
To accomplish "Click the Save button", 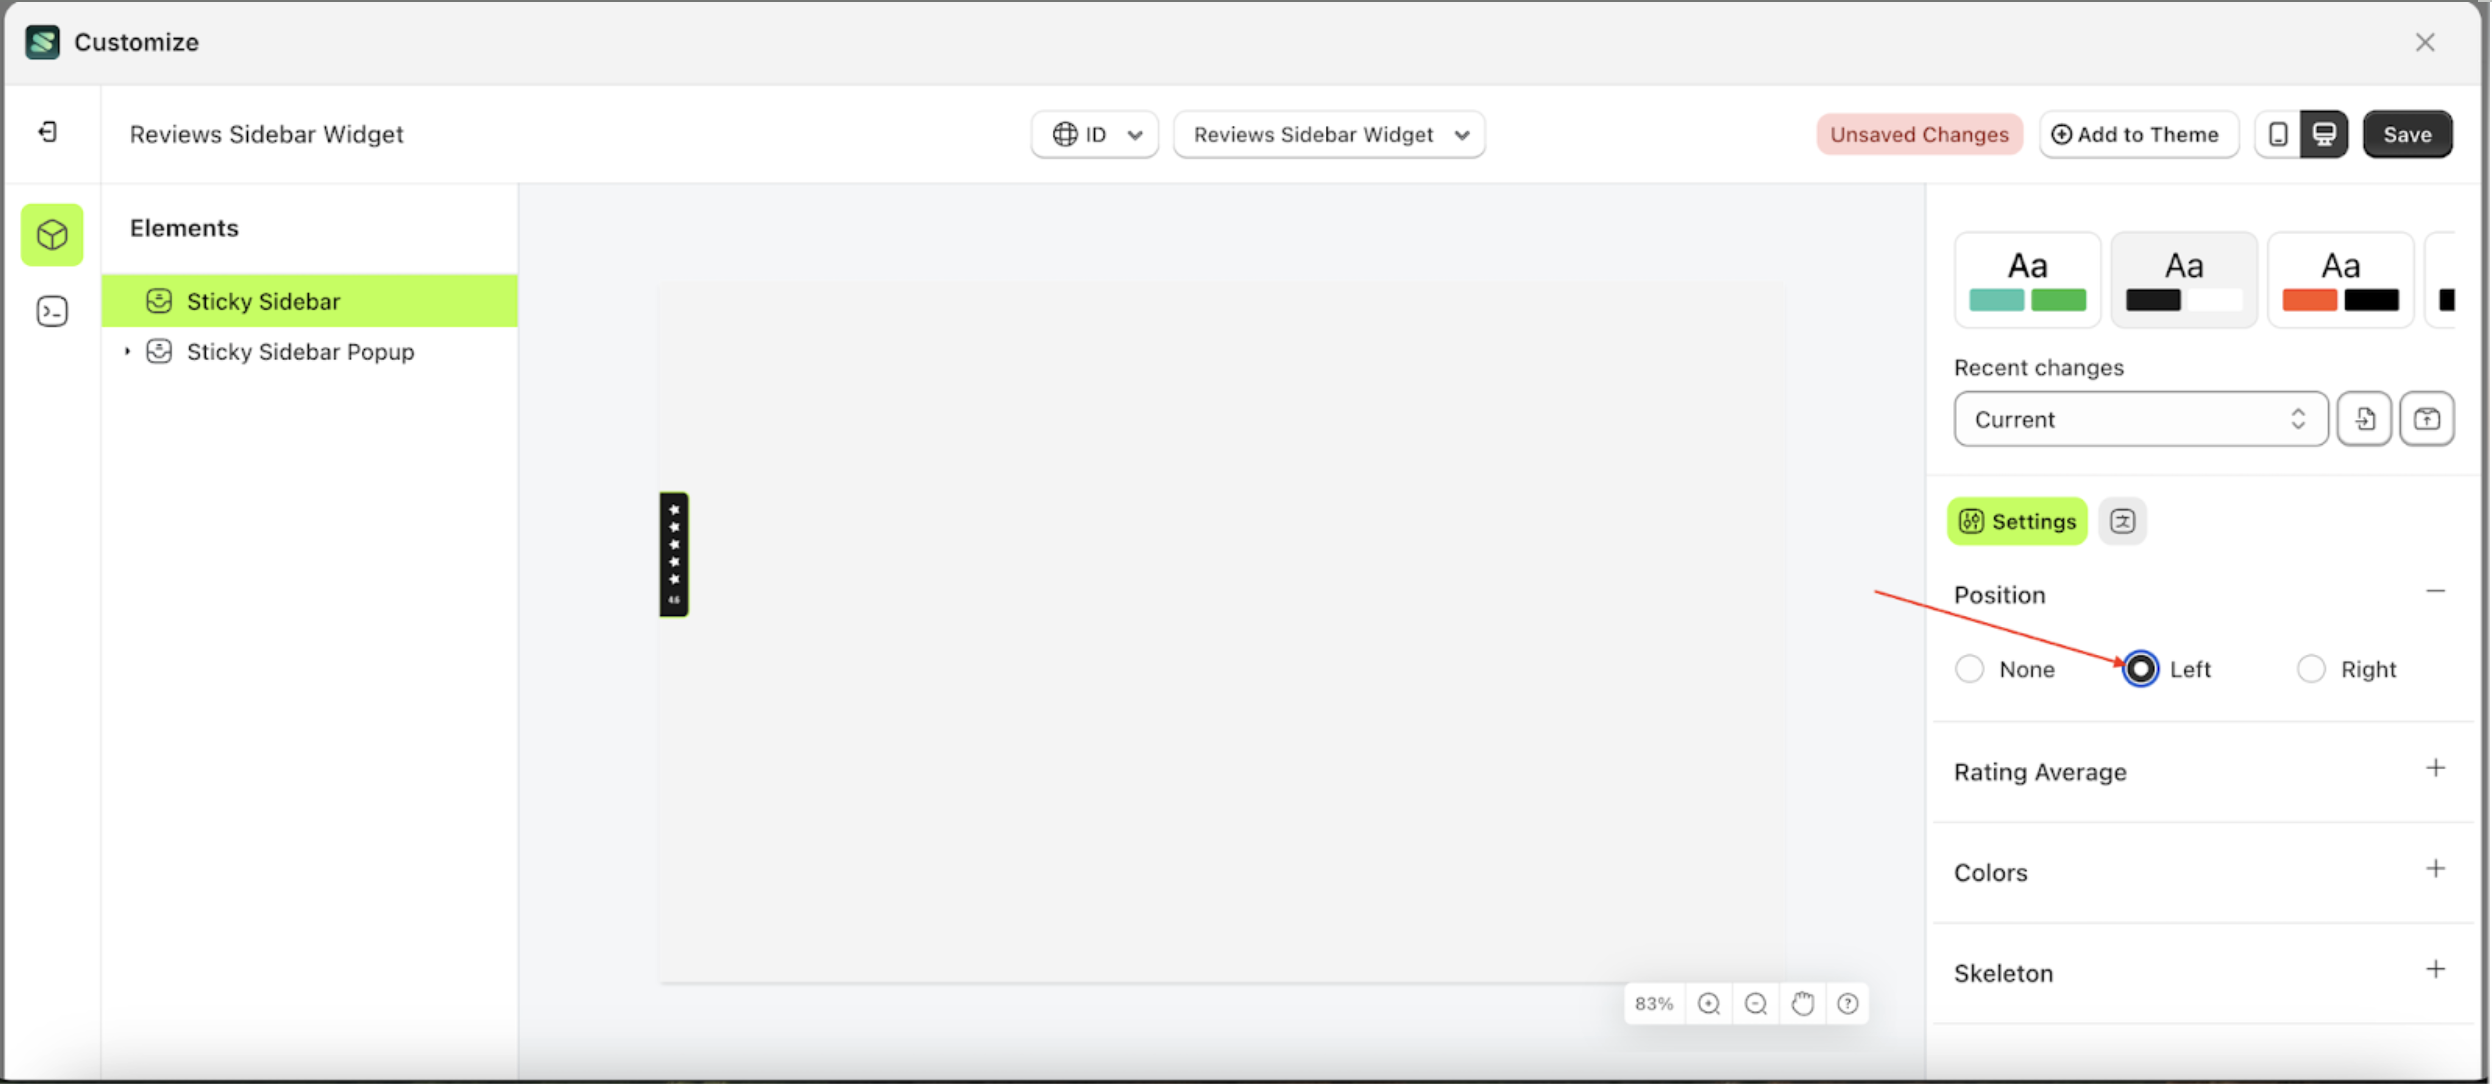I will (2407, 133).
